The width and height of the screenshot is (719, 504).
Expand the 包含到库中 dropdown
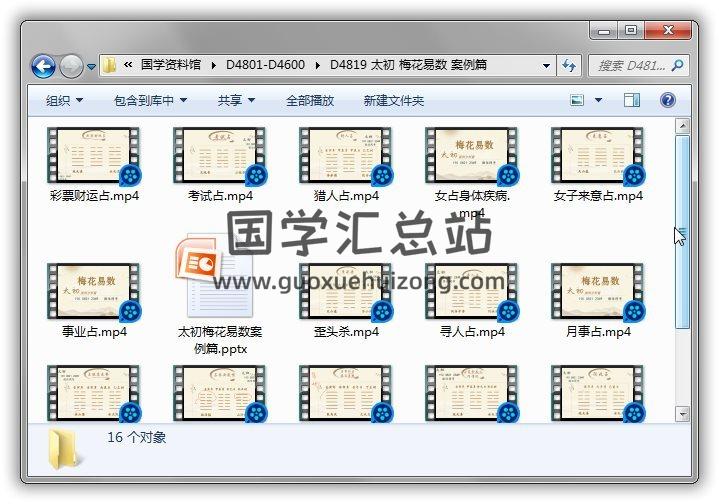pos(150,101)
